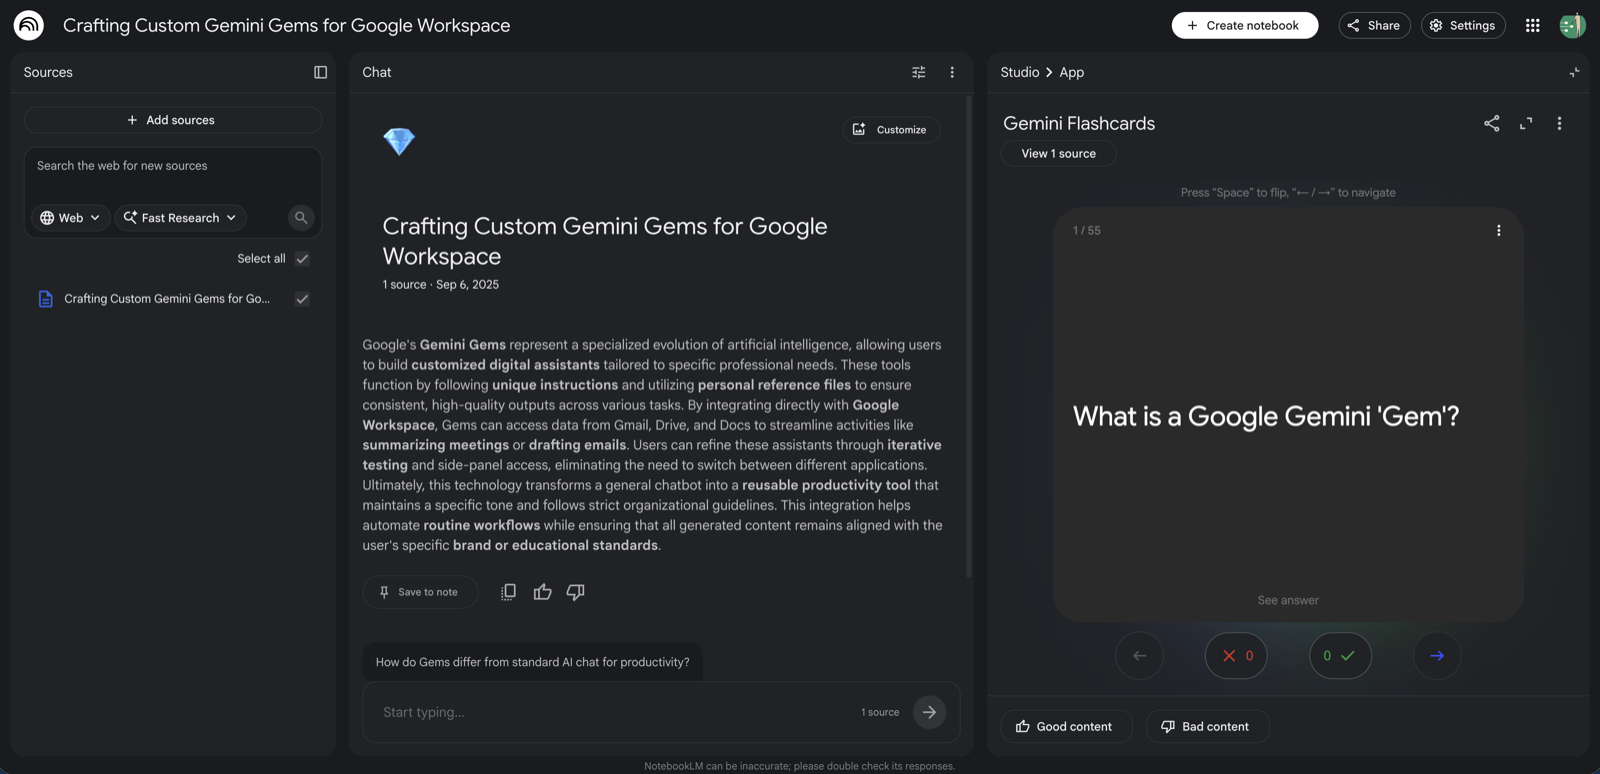1600x774 pixels.
Task: Go to the next flashcard
Action: 1437,656
